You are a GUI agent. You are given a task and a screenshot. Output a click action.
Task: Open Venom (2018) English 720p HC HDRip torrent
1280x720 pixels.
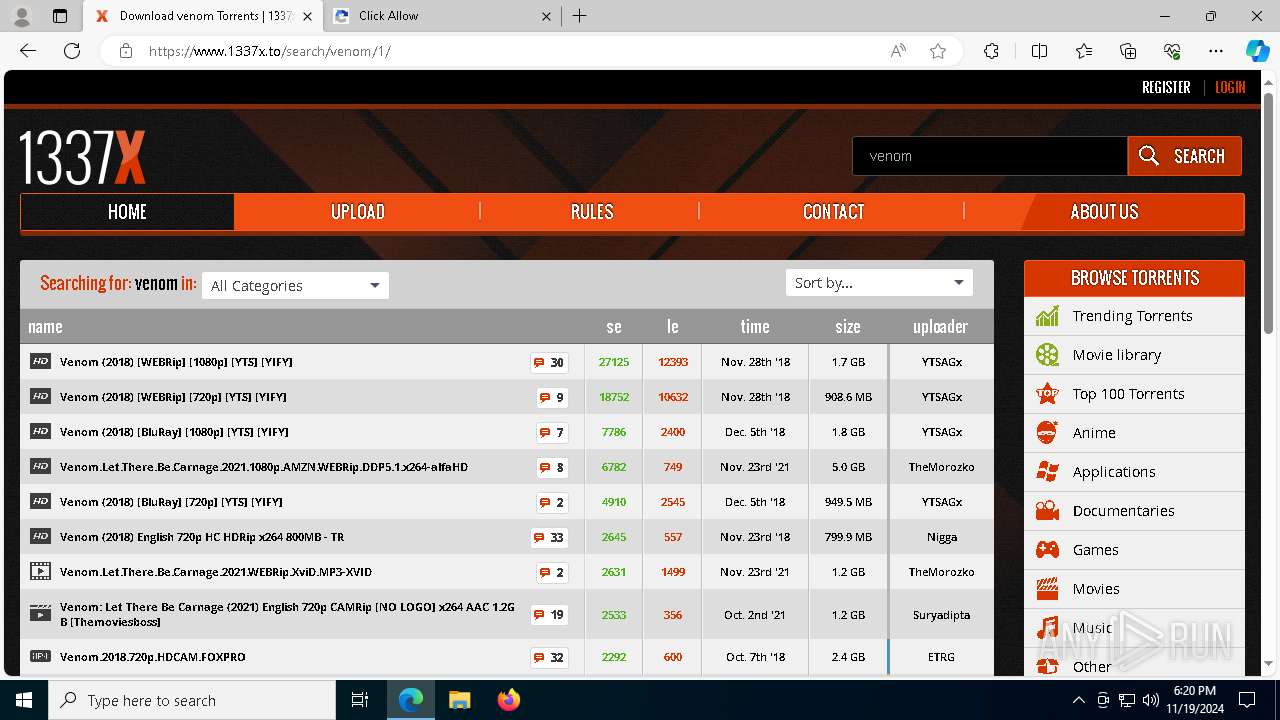[202, 537]
